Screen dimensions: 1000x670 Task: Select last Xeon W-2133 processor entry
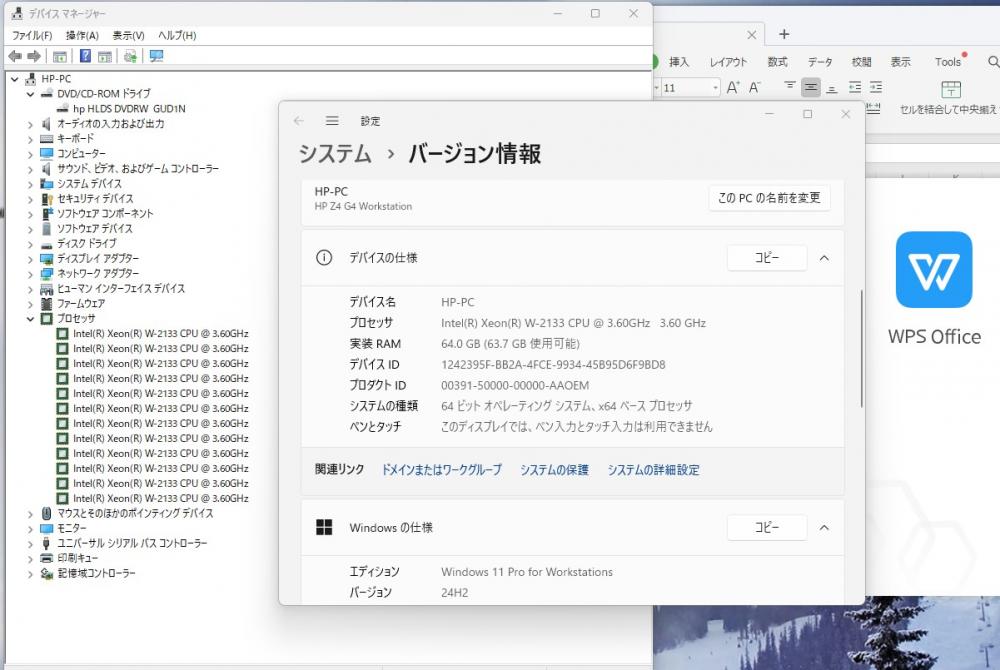point(160,499)
